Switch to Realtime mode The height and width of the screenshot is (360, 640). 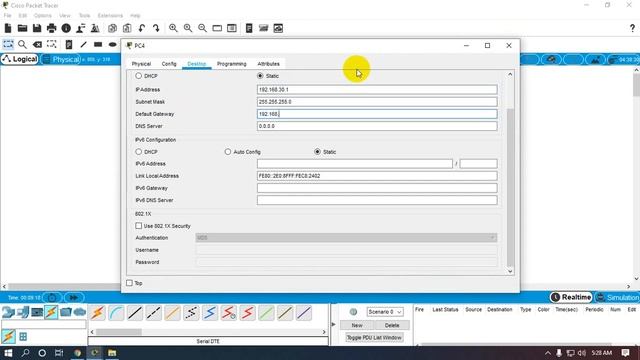tap(571, 298)
